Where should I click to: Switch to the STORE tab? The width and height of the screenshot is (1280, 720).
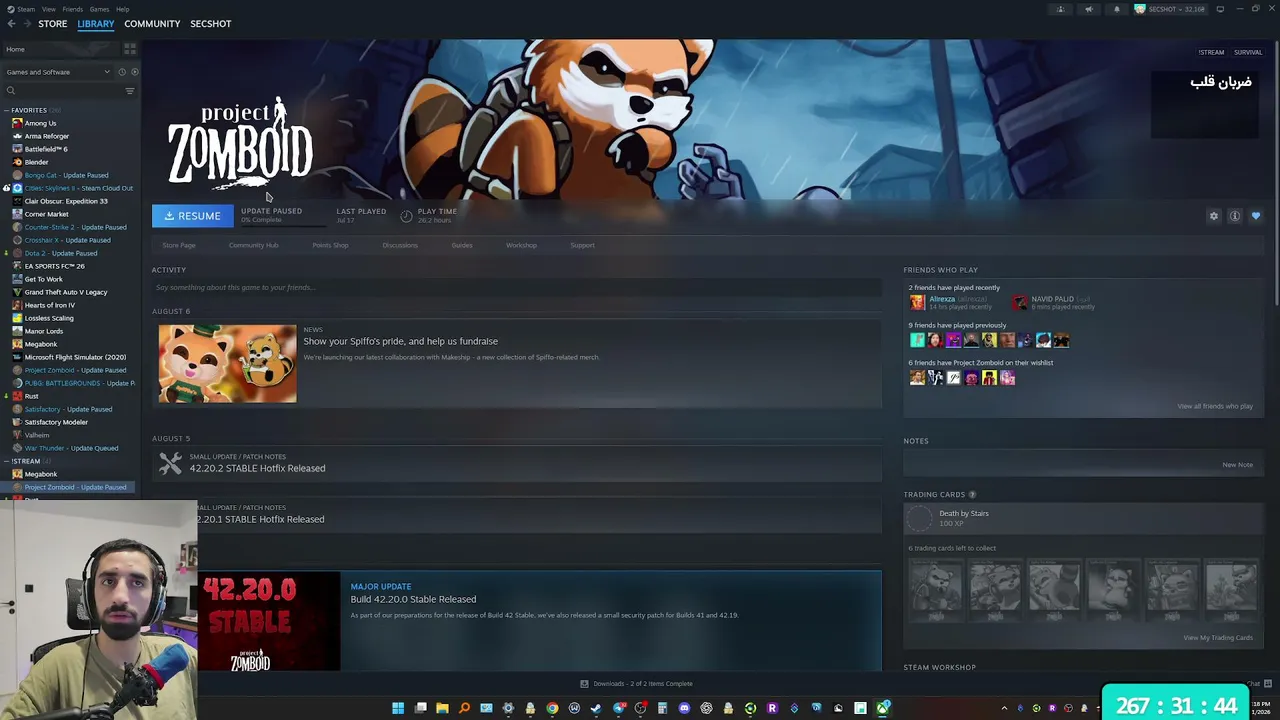point(53,24)
